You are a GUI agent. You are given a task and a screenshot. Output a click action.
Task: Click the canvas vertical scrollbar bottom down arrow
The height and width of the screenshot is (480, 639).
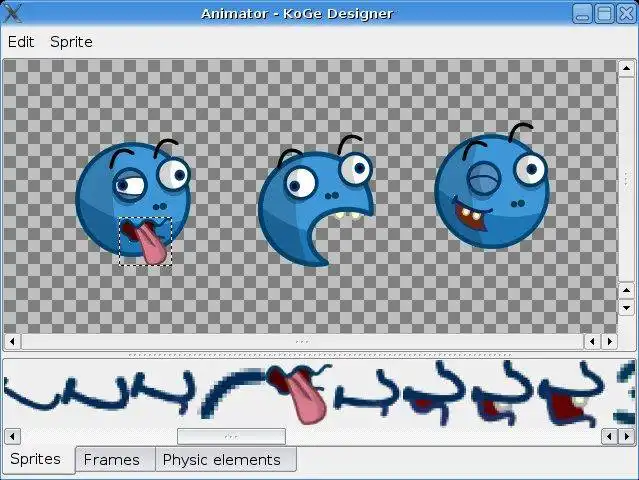point(626,308)
